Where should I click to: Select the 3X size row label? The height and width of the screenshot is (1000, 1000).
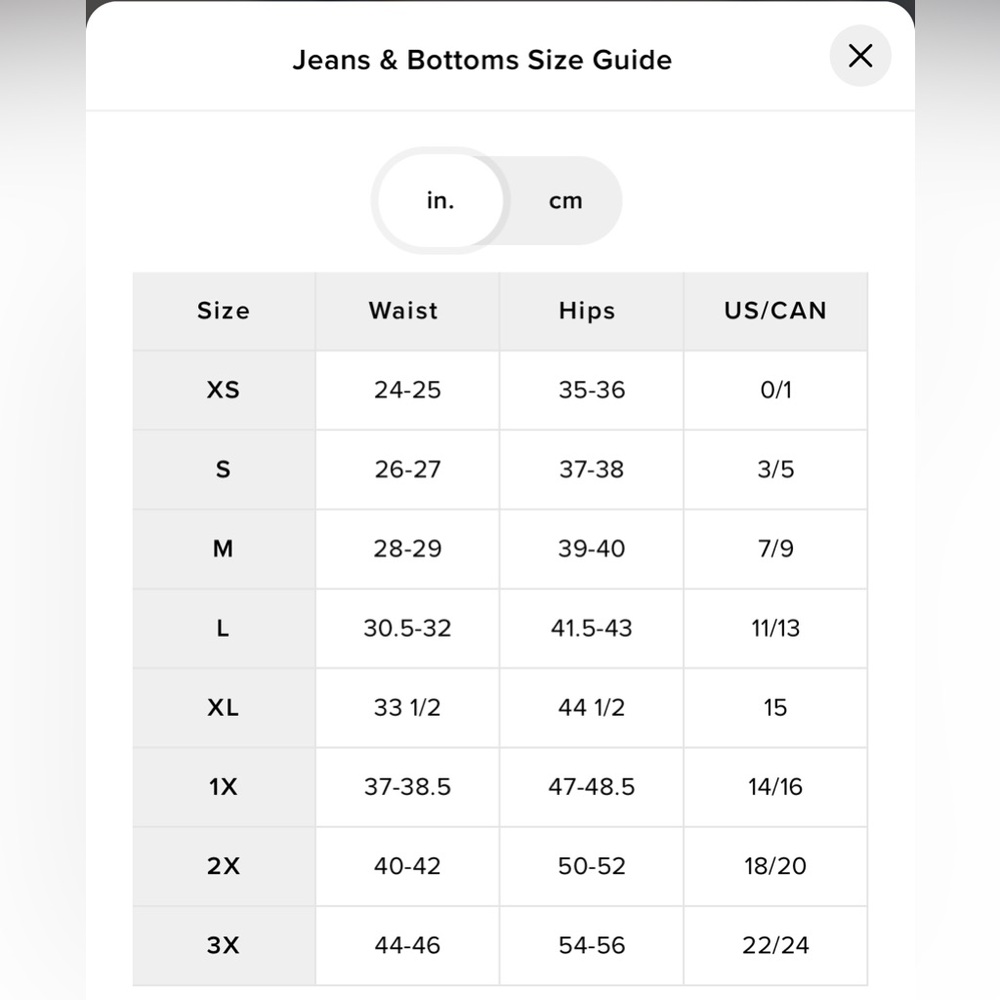223,945
